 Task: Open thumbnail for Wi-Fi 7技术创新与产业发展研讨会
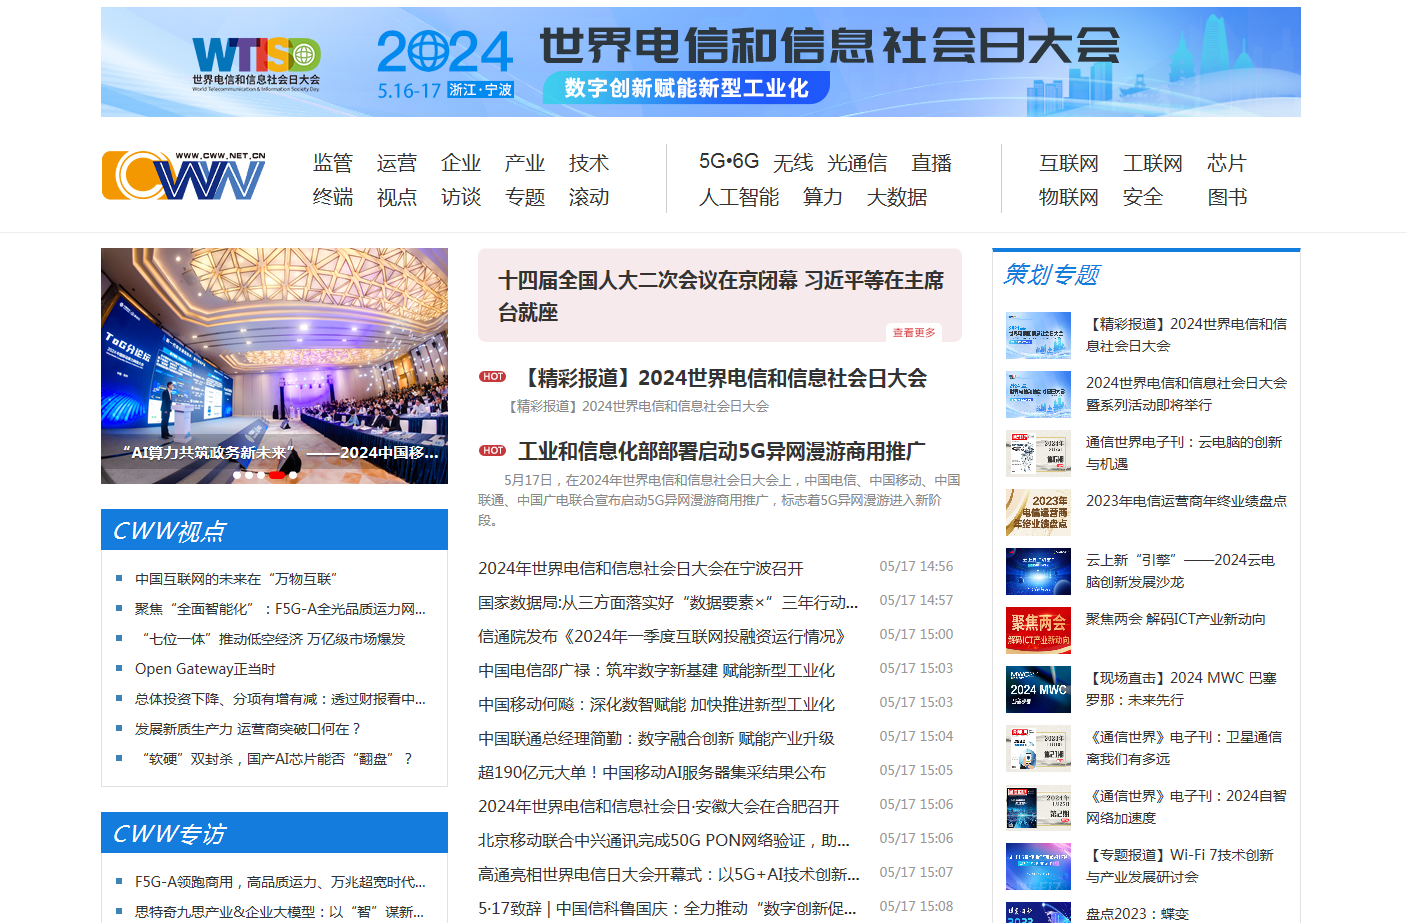point(1038,866)
